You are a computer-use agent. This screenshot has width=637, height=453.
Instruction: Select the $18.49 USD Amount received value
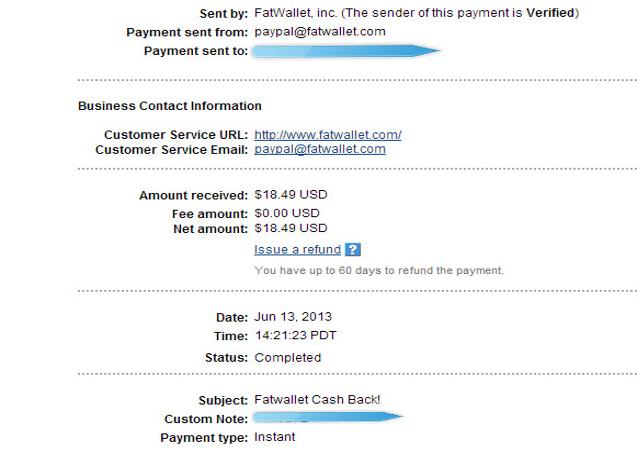click(291, 195)
